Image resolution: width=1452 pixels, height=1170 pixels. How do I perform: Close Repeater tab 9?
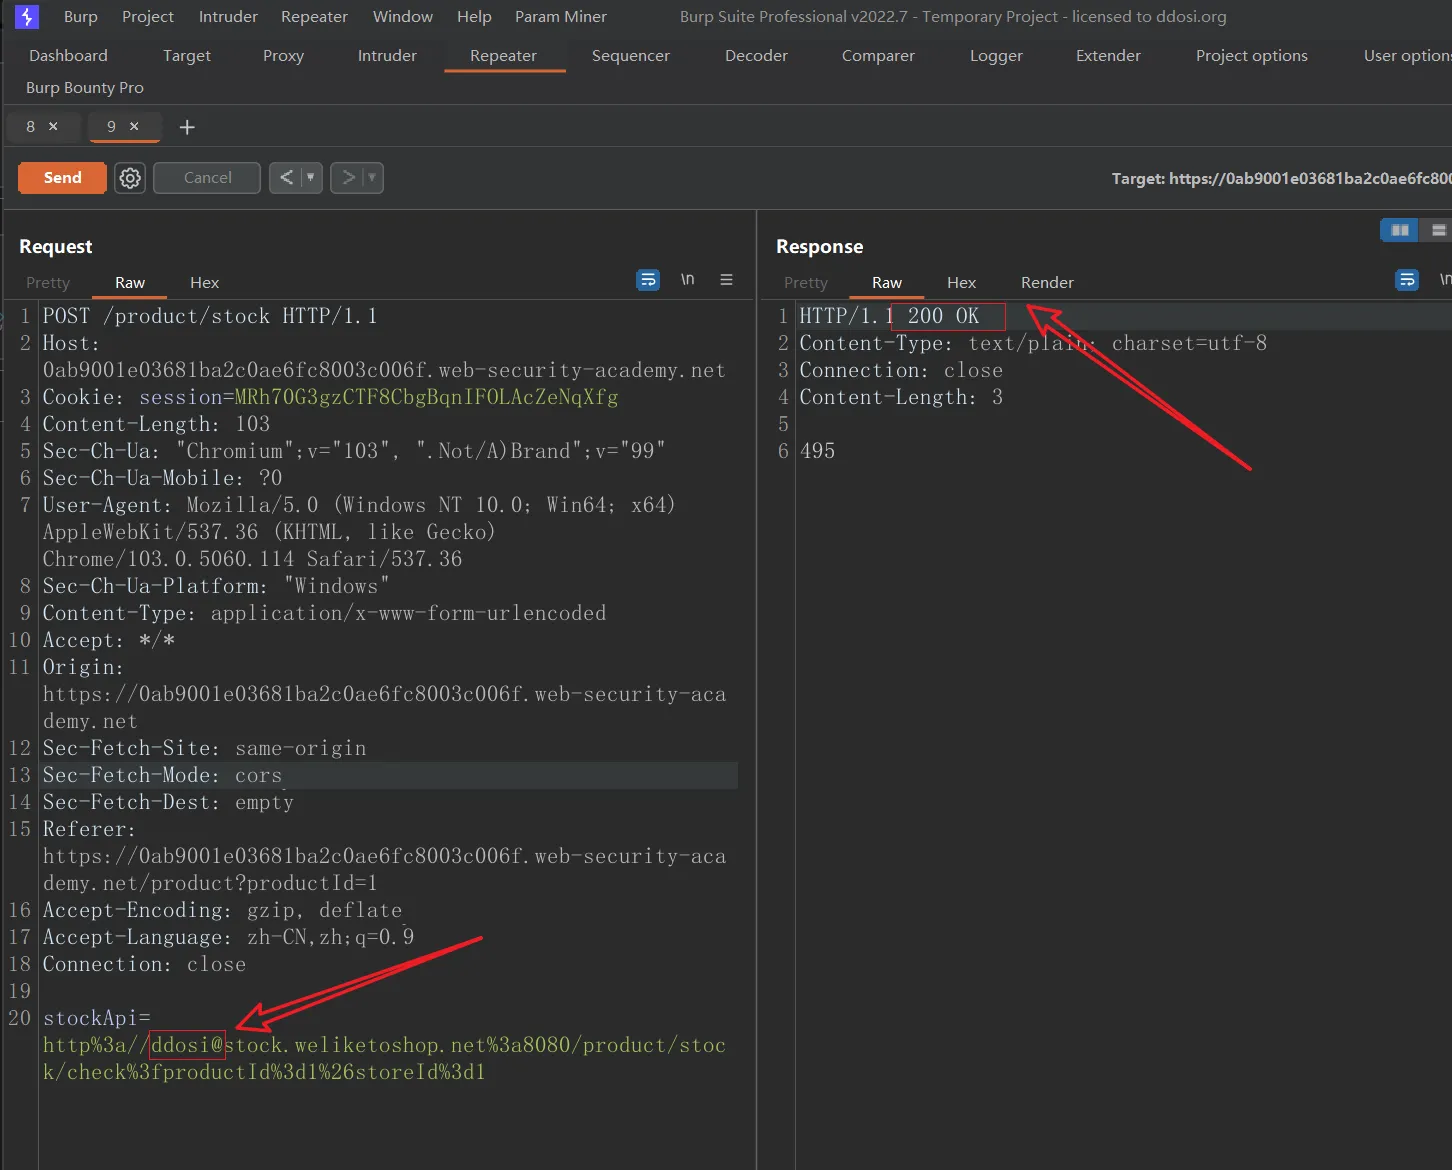pyautogui.click(x=134, y=126)
